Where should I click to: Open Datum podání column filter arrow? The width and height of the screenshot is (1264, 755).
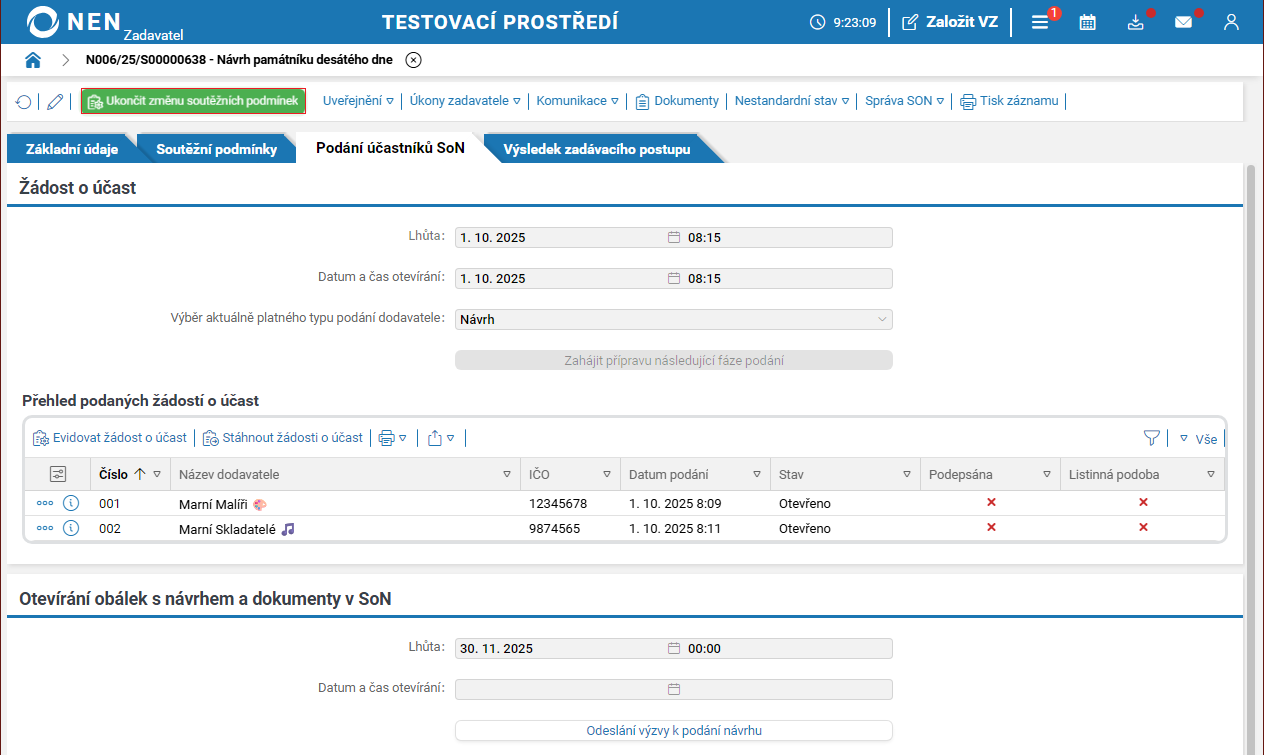(x=756, y=474)
